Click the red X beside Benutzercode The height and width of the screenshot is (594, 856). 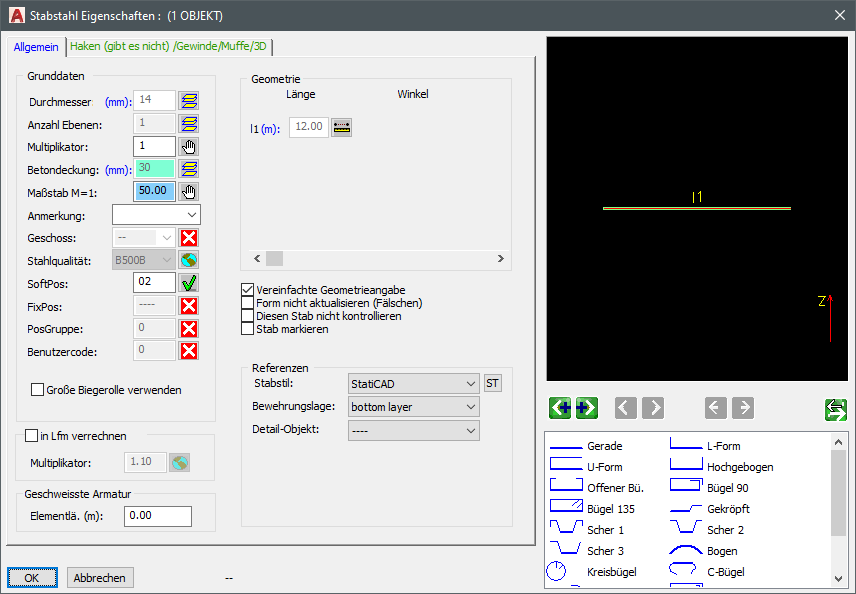coord(189,351)
